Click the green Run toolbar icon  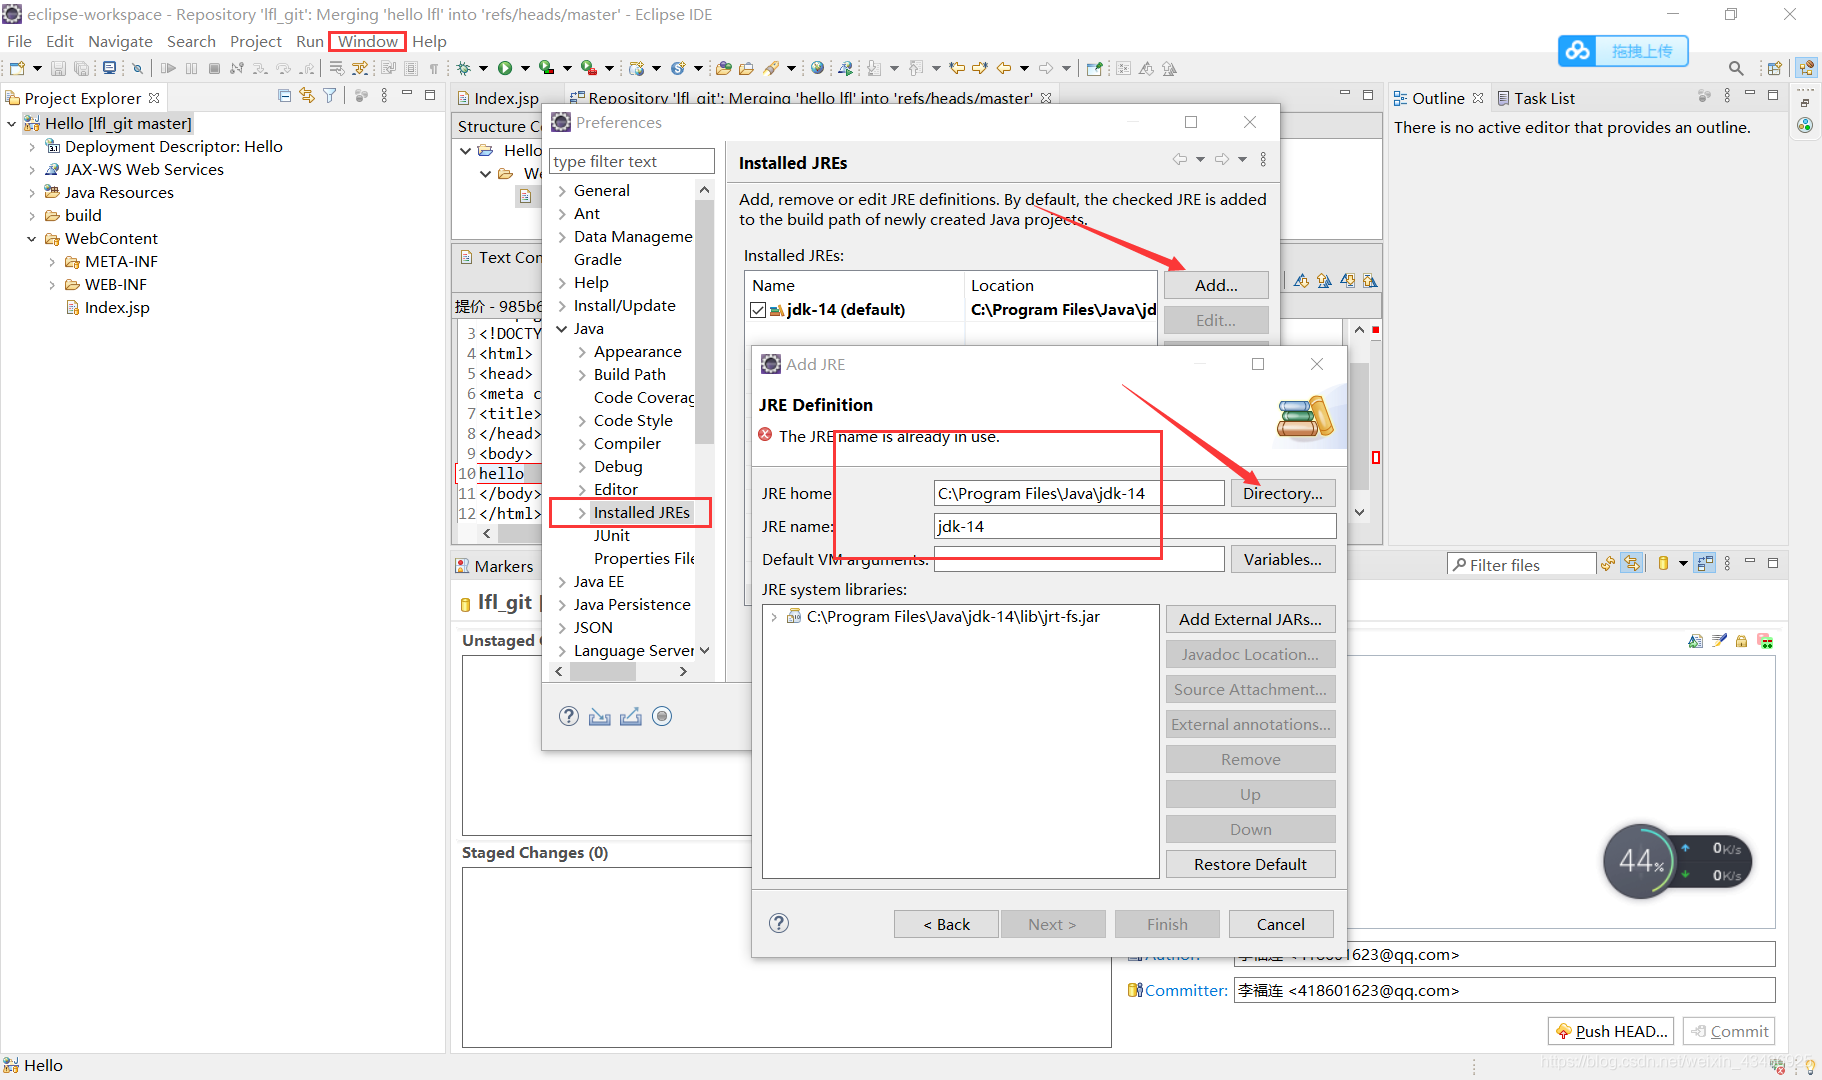[x=505, y=68]
